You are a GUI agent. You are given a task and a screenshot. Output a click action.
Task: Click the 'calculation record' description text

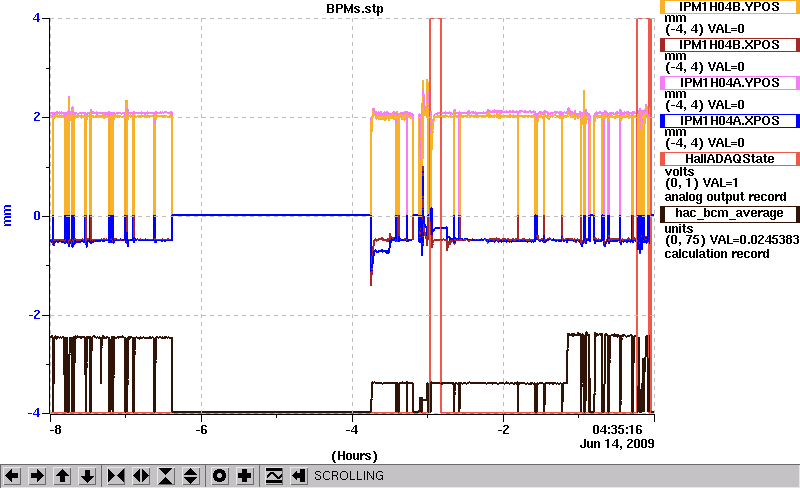716,254
